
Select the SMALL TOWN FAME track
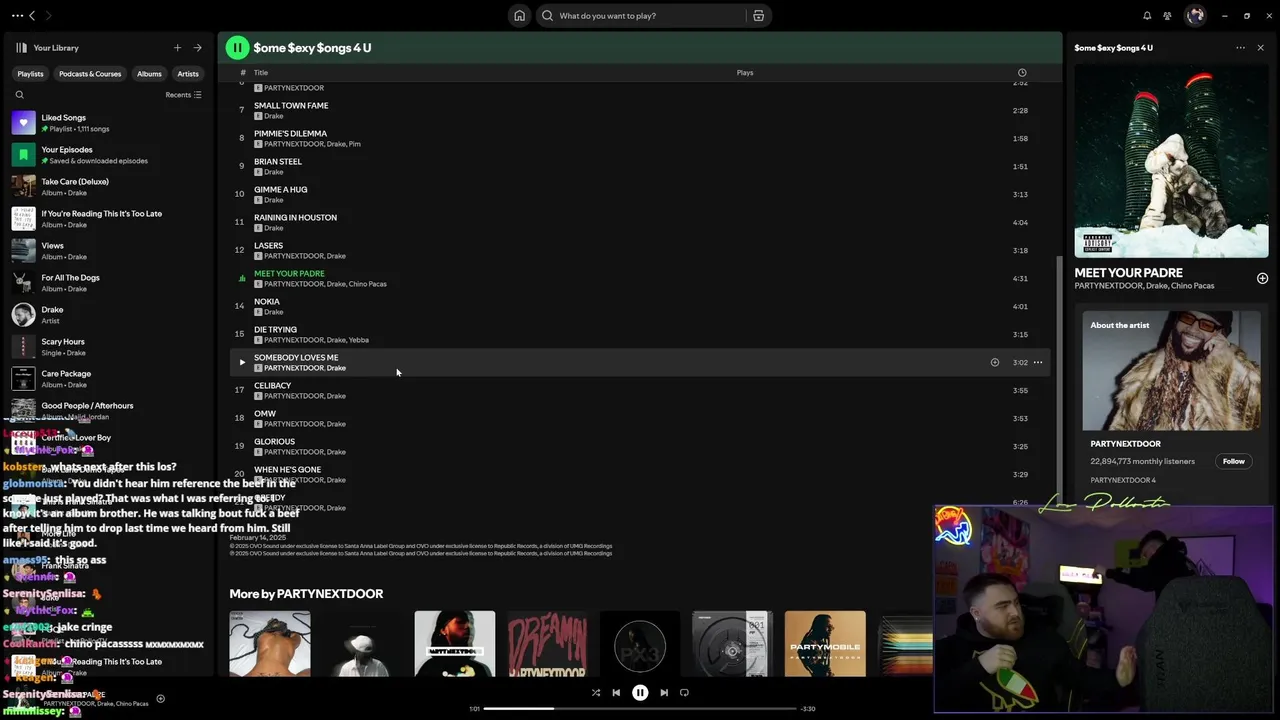click(640, 111)
